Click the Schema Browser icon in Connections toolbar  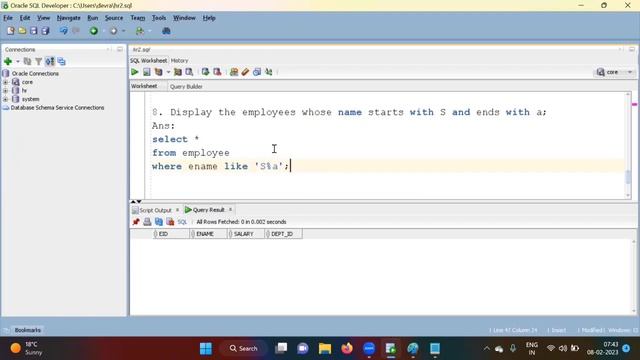click(x=50, y=61)
